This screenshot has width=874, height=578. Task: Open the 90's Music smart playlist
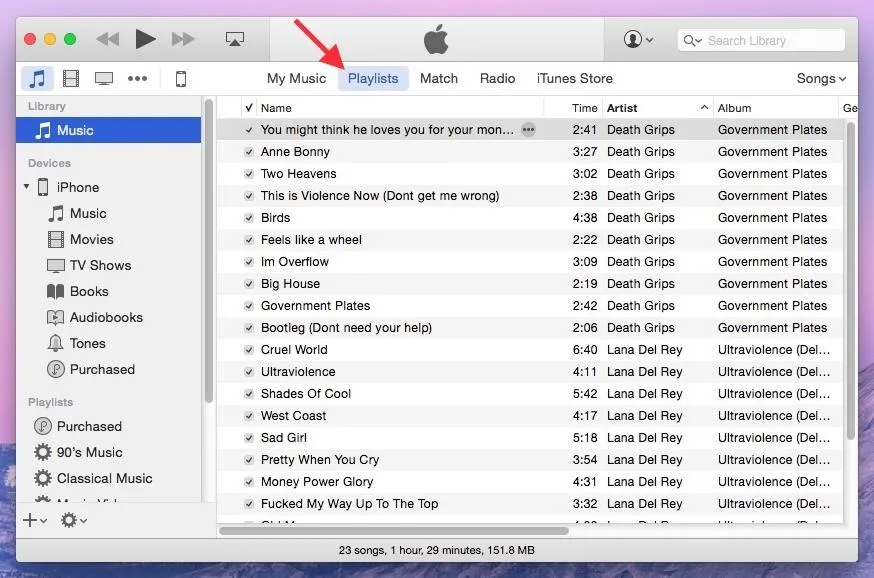click(x=77, y=452)
